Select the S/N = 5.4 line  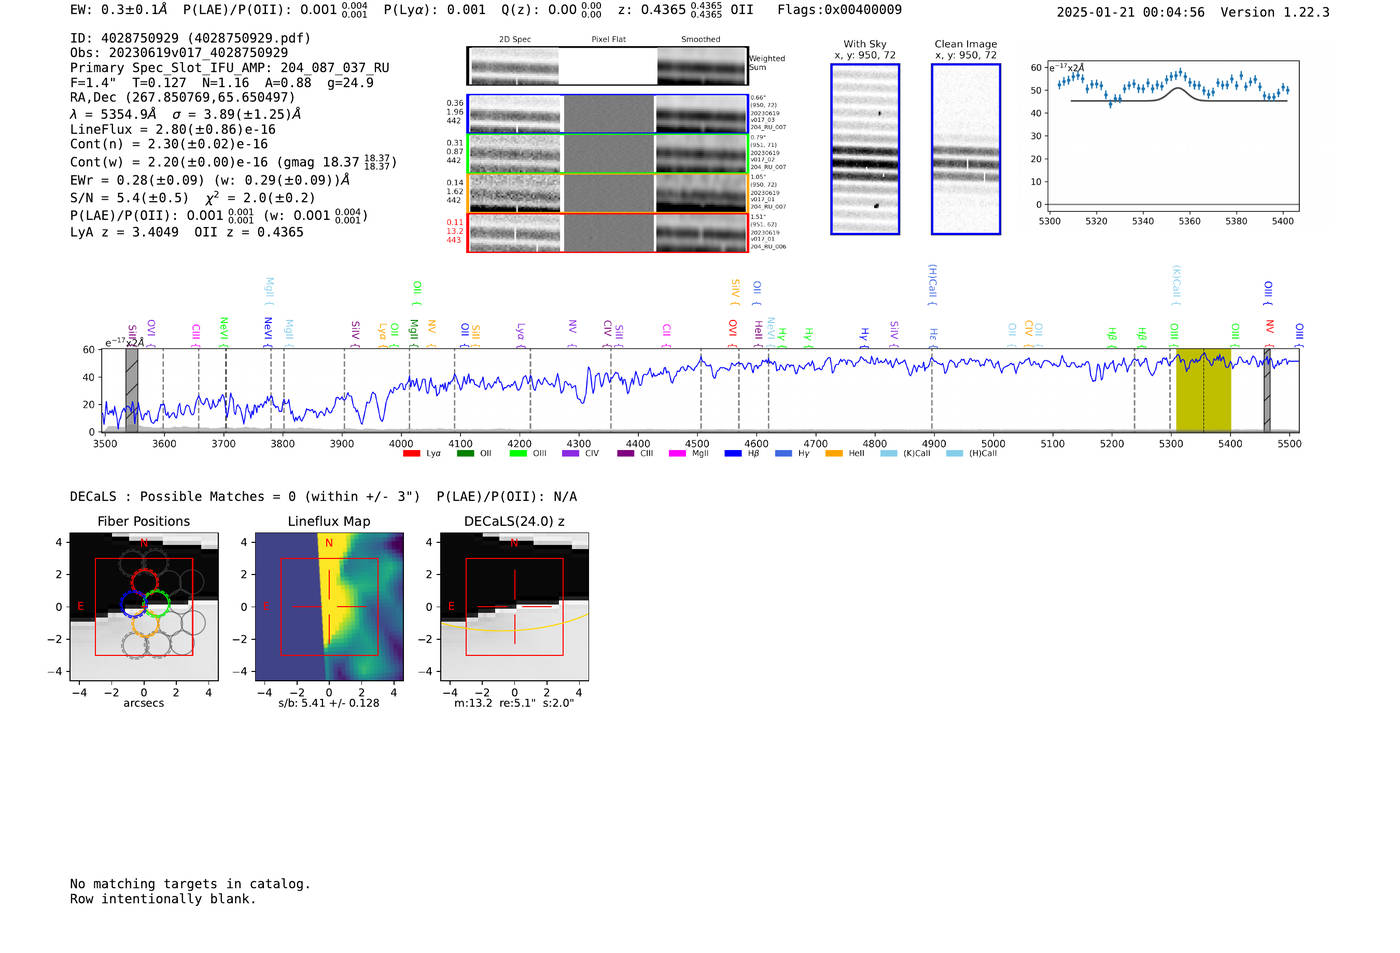[x=193, y=198]
